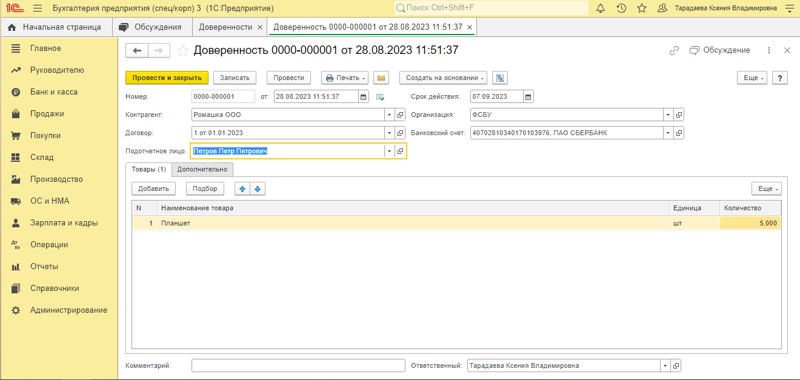Screen dimensions: 800x380
Task: Click Добавить in goods table
Action: click(x=154, y=189)
